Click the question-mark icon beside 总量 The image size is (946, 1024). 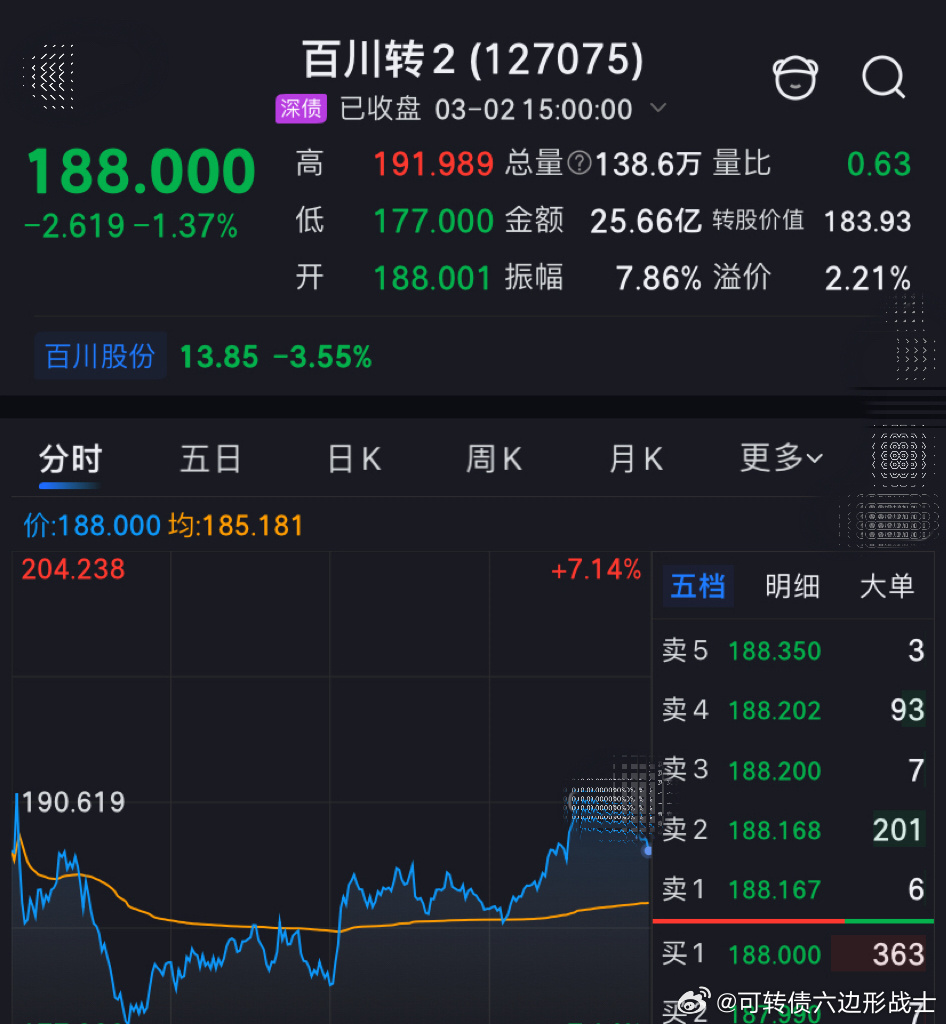[x=578, y=165]
